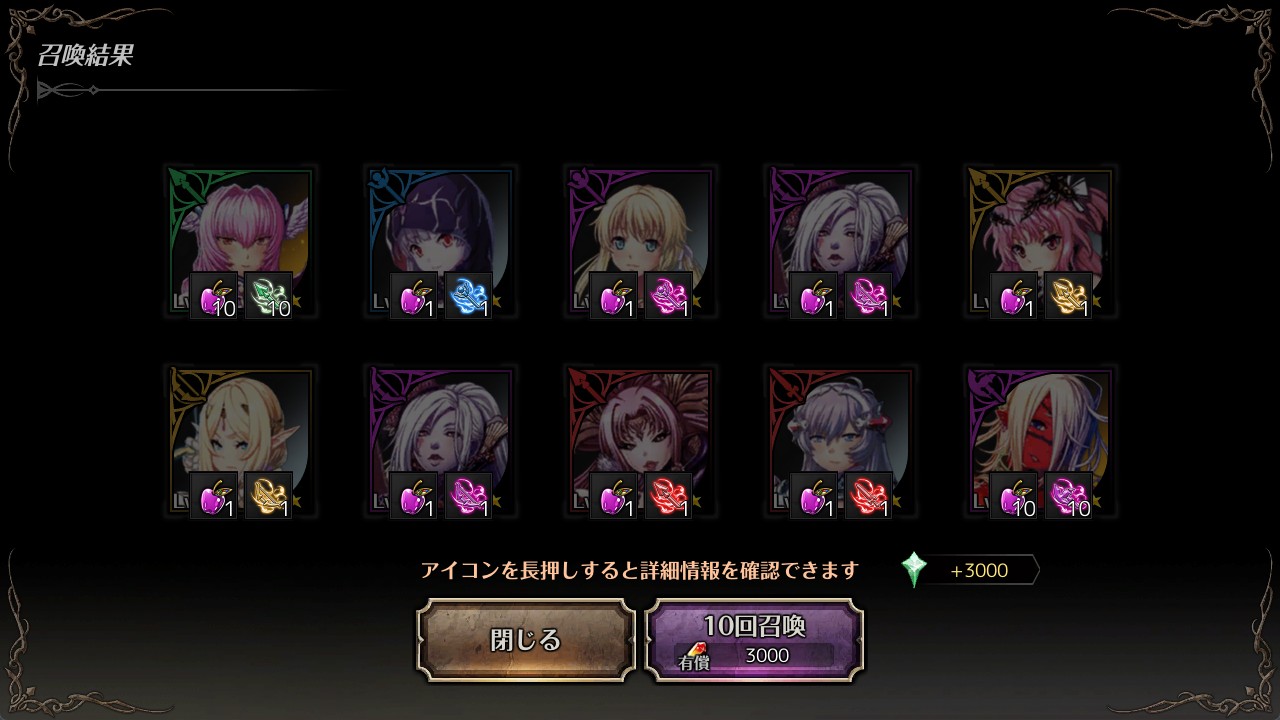The height and width of the screenshot is (720, 1280).
Task: Tap the green gem currency icon
Action: pyautogui.click(x=914, y=570)
